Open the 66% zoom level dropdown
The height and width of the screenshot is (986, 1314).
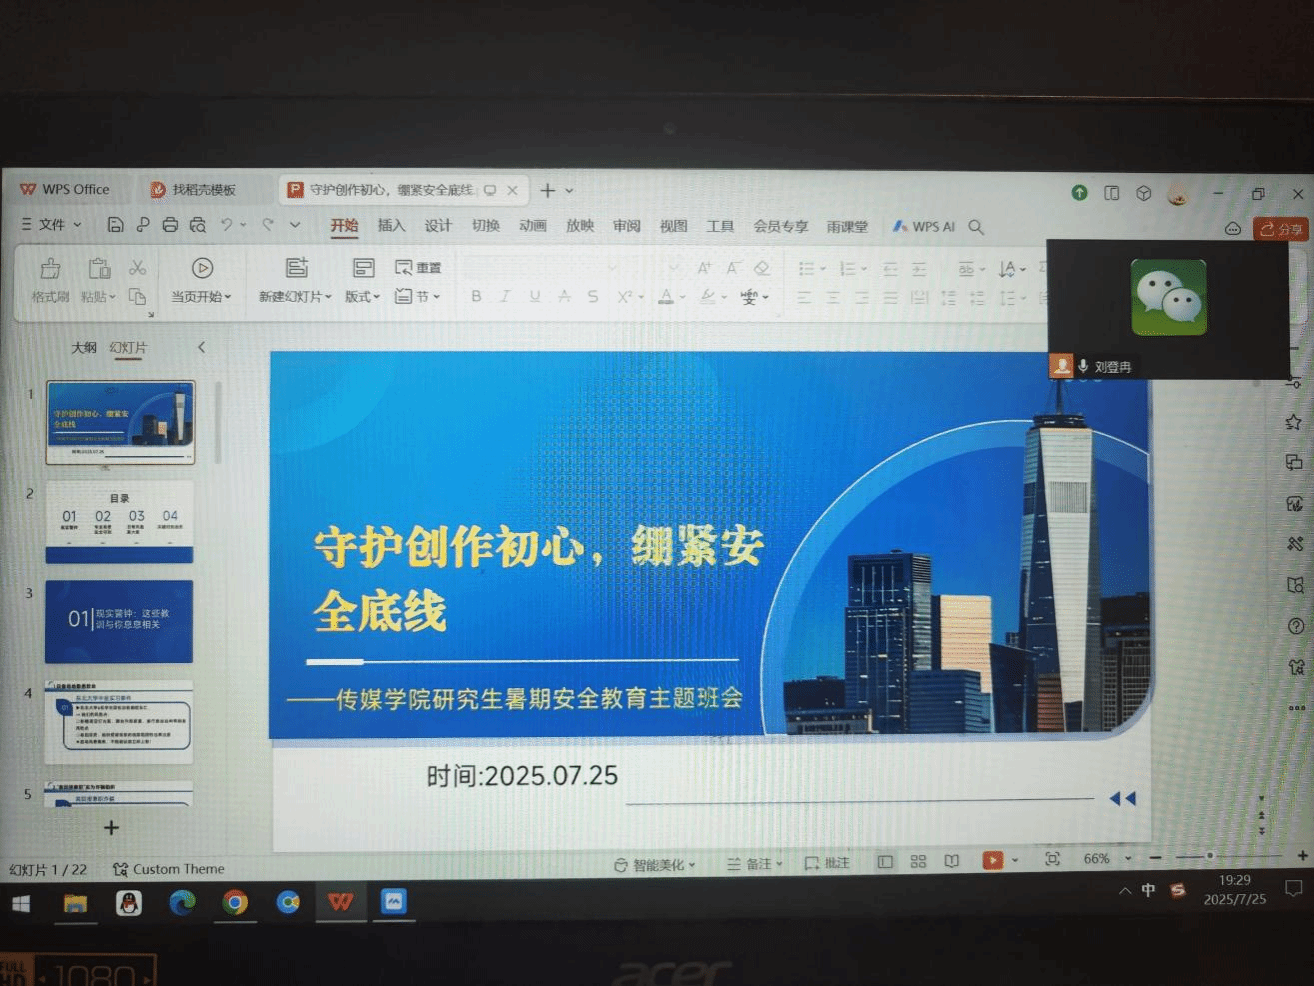coord(1128,859)
